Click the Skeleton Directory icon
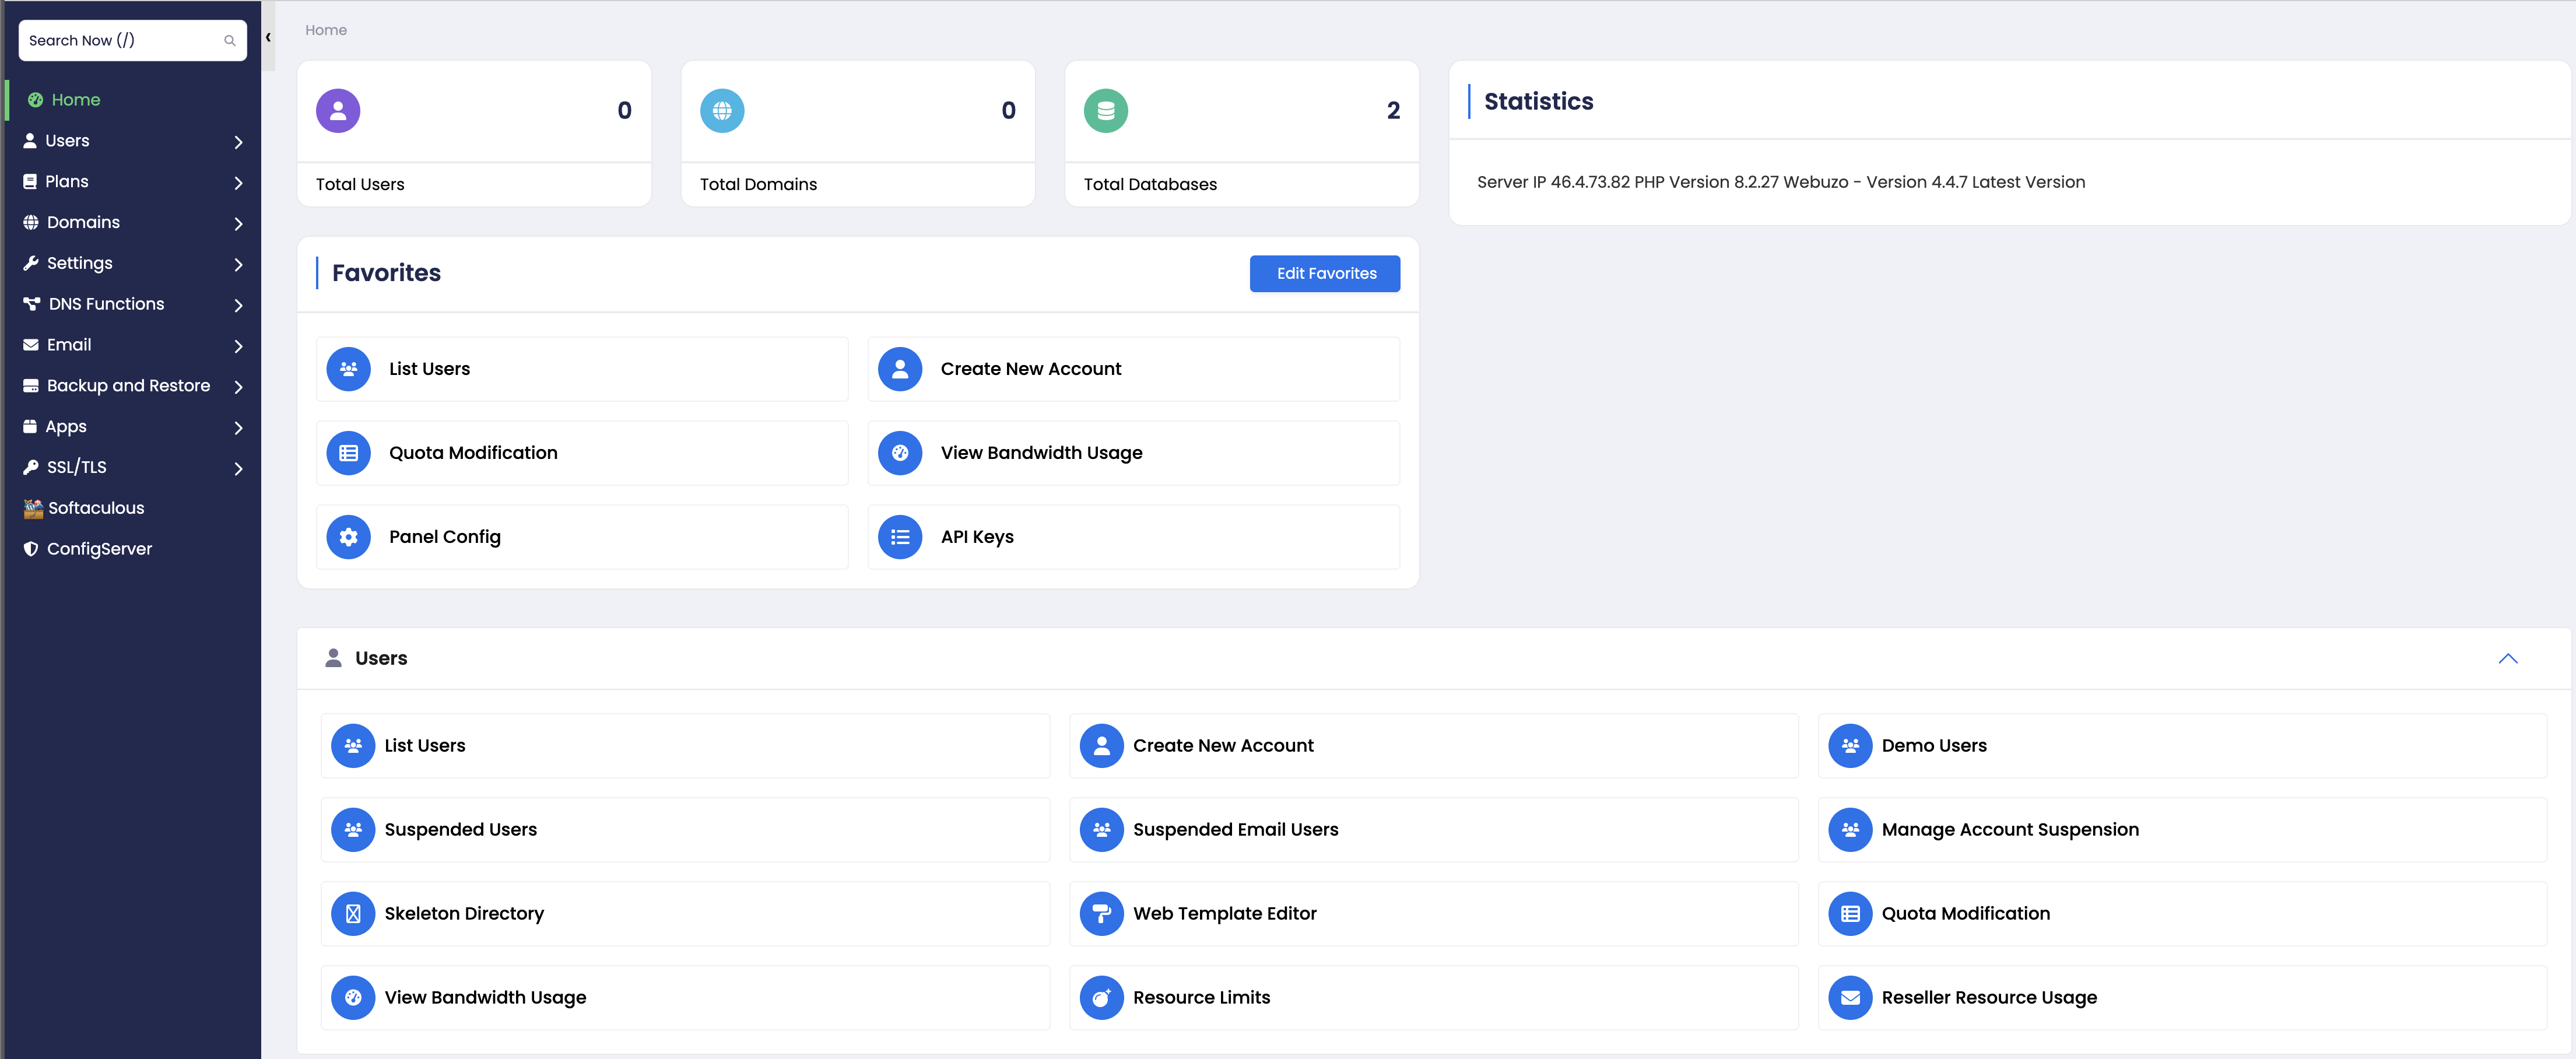 [353, 913]
